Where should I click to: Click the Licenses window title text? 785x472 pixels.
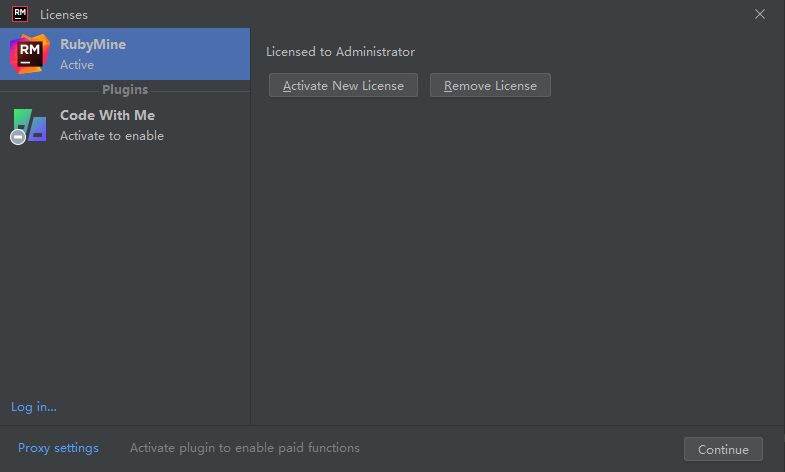coord(64,15)
